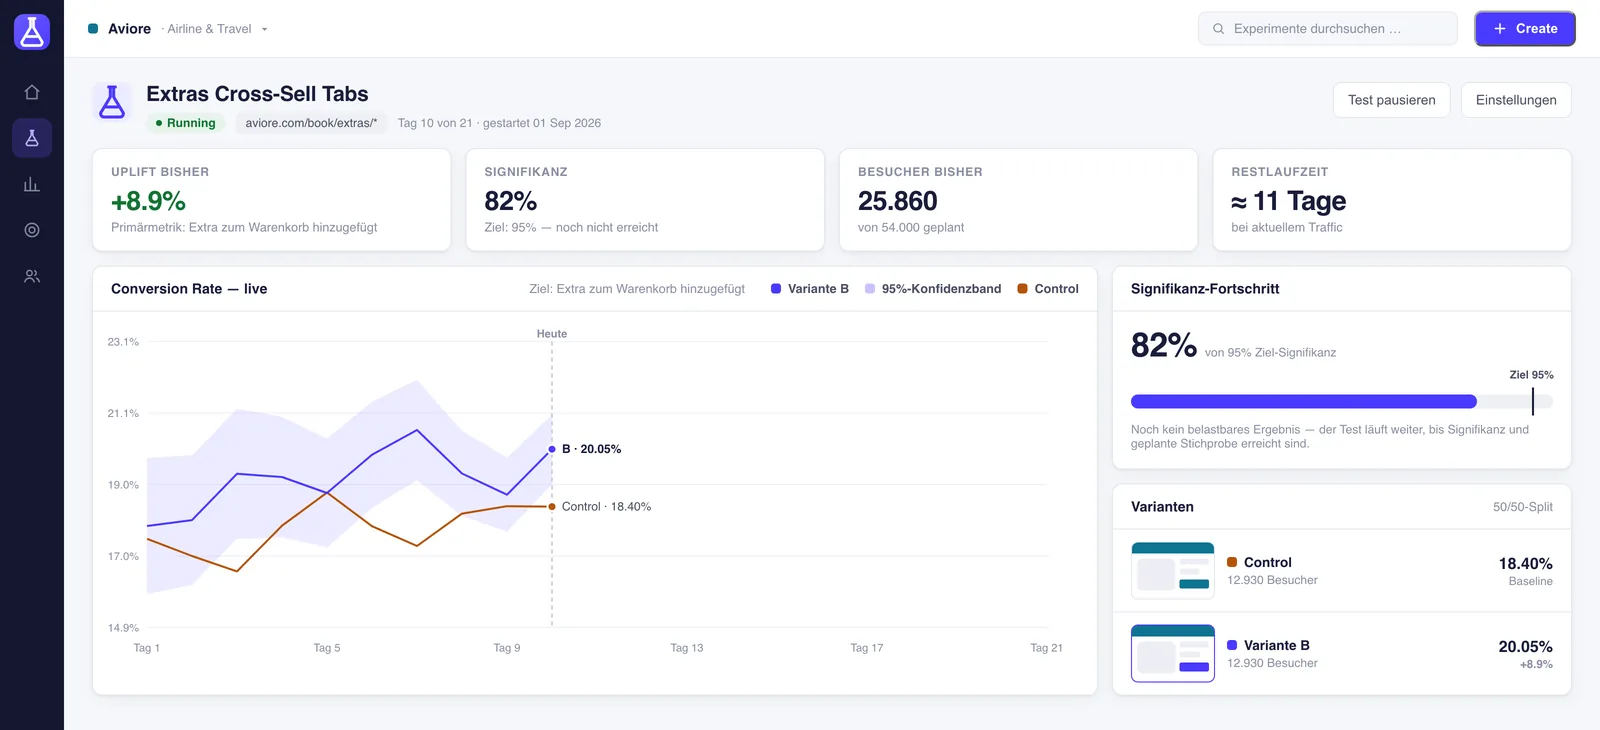
Task: Click the 25.860 Besucher value
Action: (898, 201)
